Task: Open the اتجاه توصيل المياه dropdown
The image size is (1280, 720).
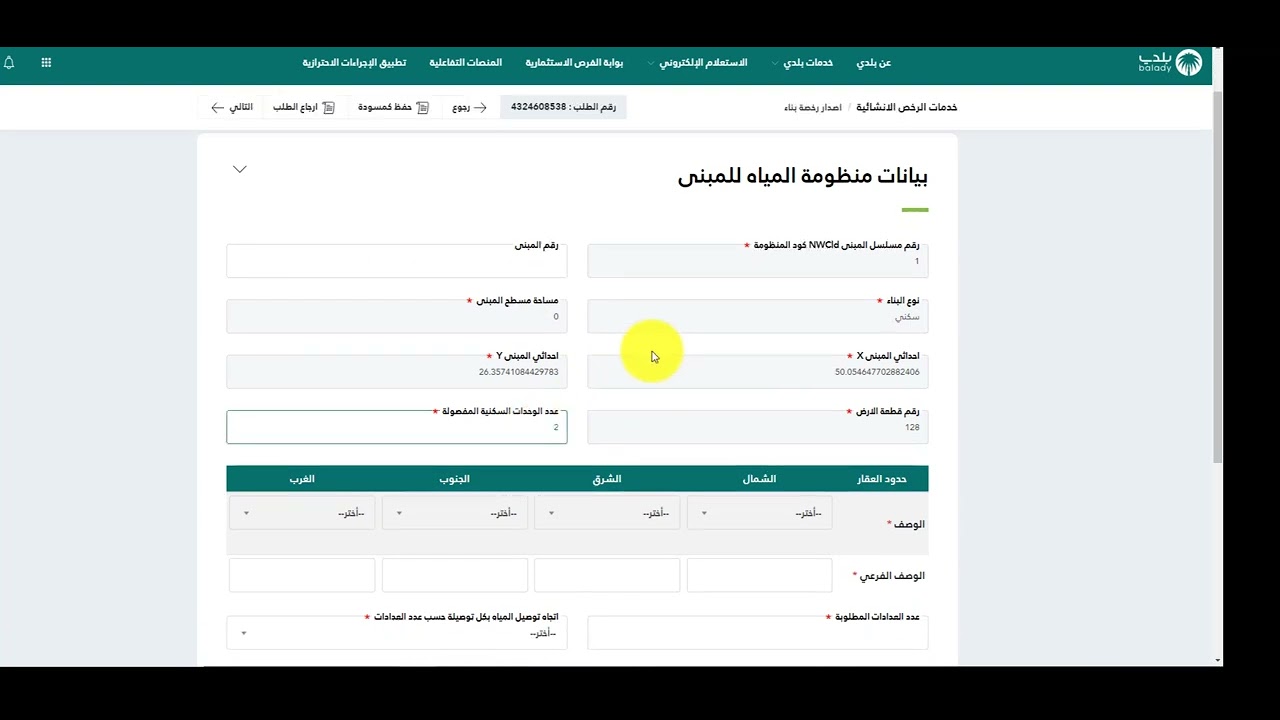Action: (x=397, y=633)
